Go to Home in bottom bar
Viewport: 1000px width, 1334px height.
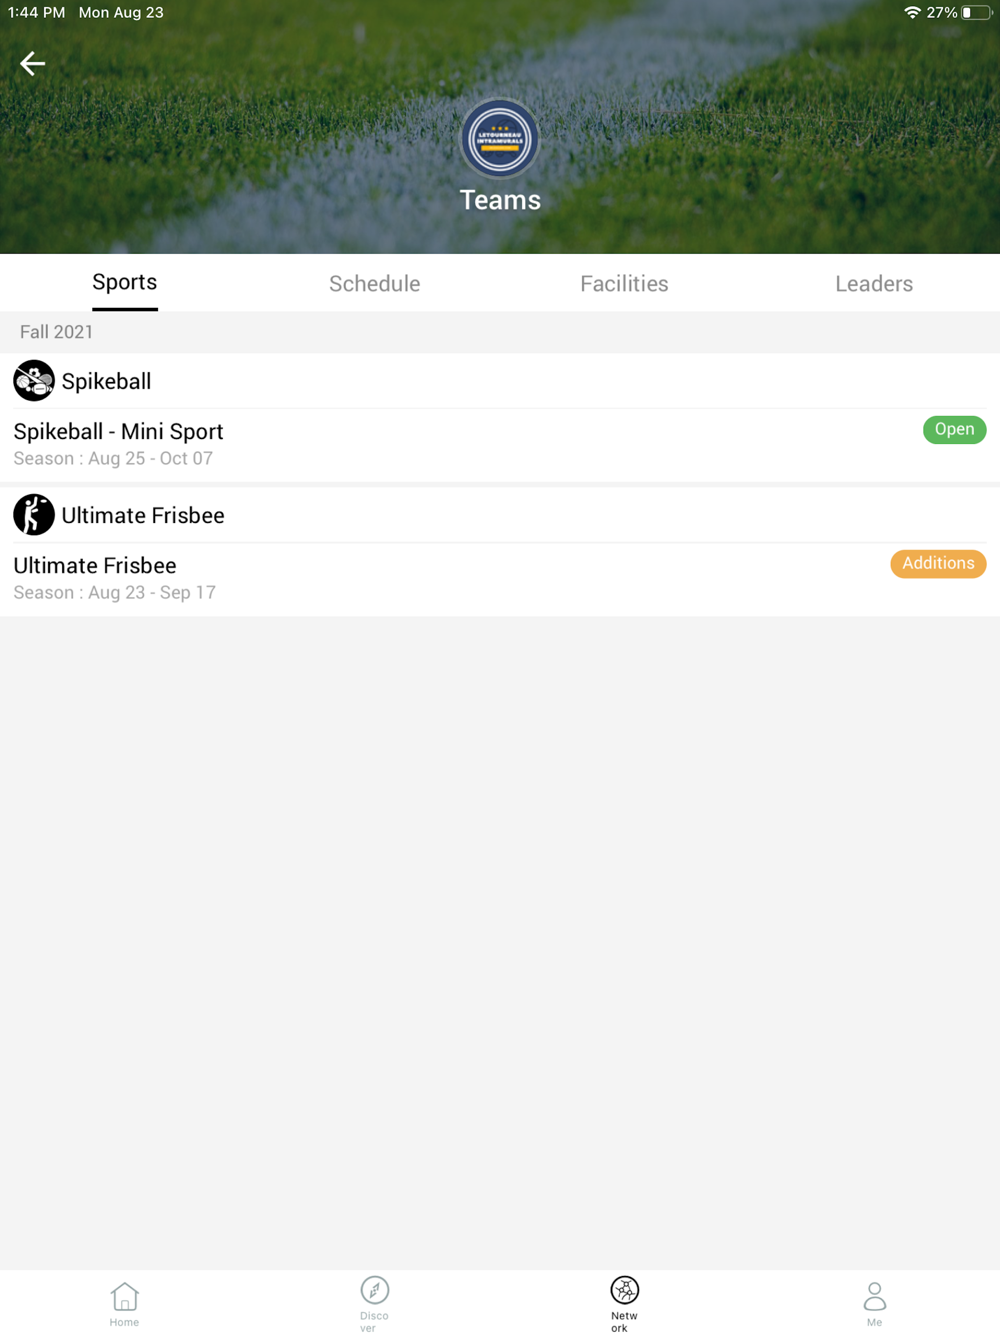click(x=125, y=1304)
